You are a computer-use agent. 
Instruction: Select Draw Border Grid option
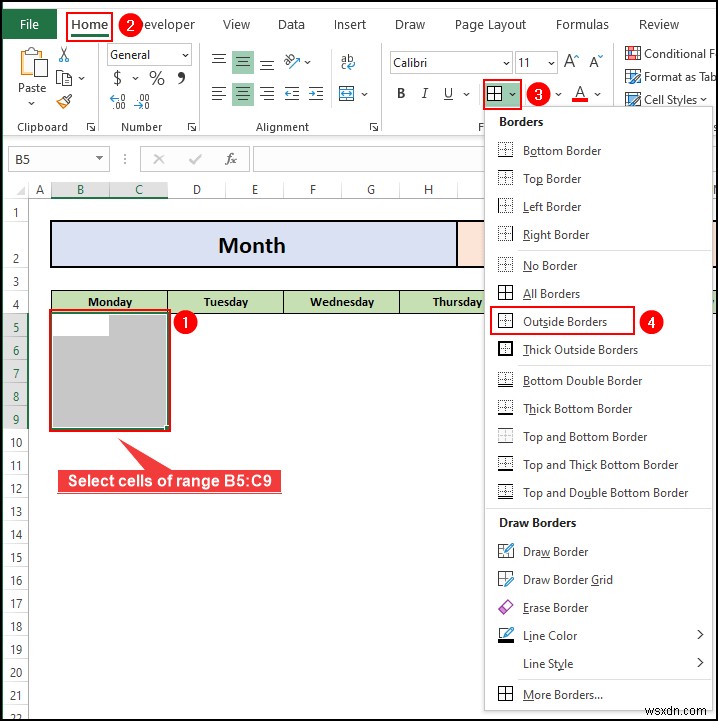click(x=597, y=579)
